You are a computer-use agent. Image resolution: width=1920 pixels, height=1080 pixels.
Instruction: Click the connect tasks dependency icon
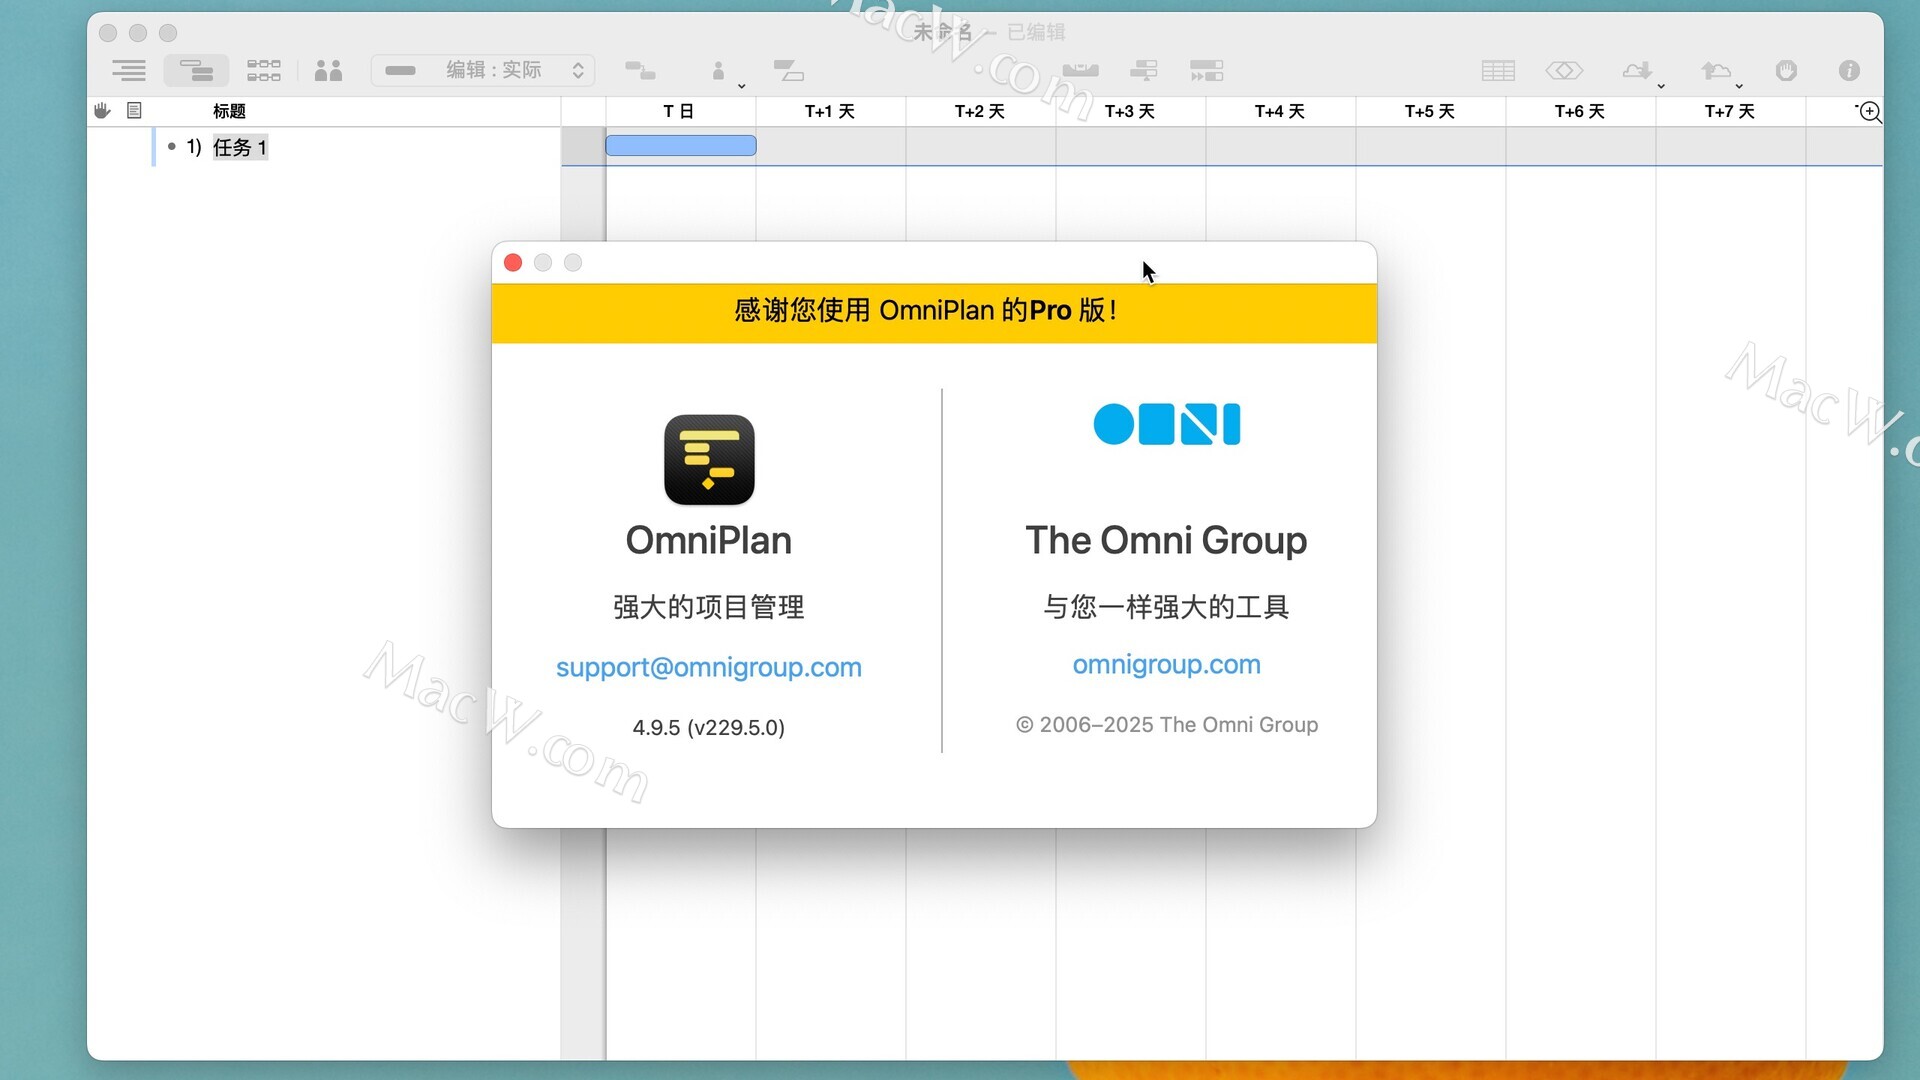click(640, 70)
